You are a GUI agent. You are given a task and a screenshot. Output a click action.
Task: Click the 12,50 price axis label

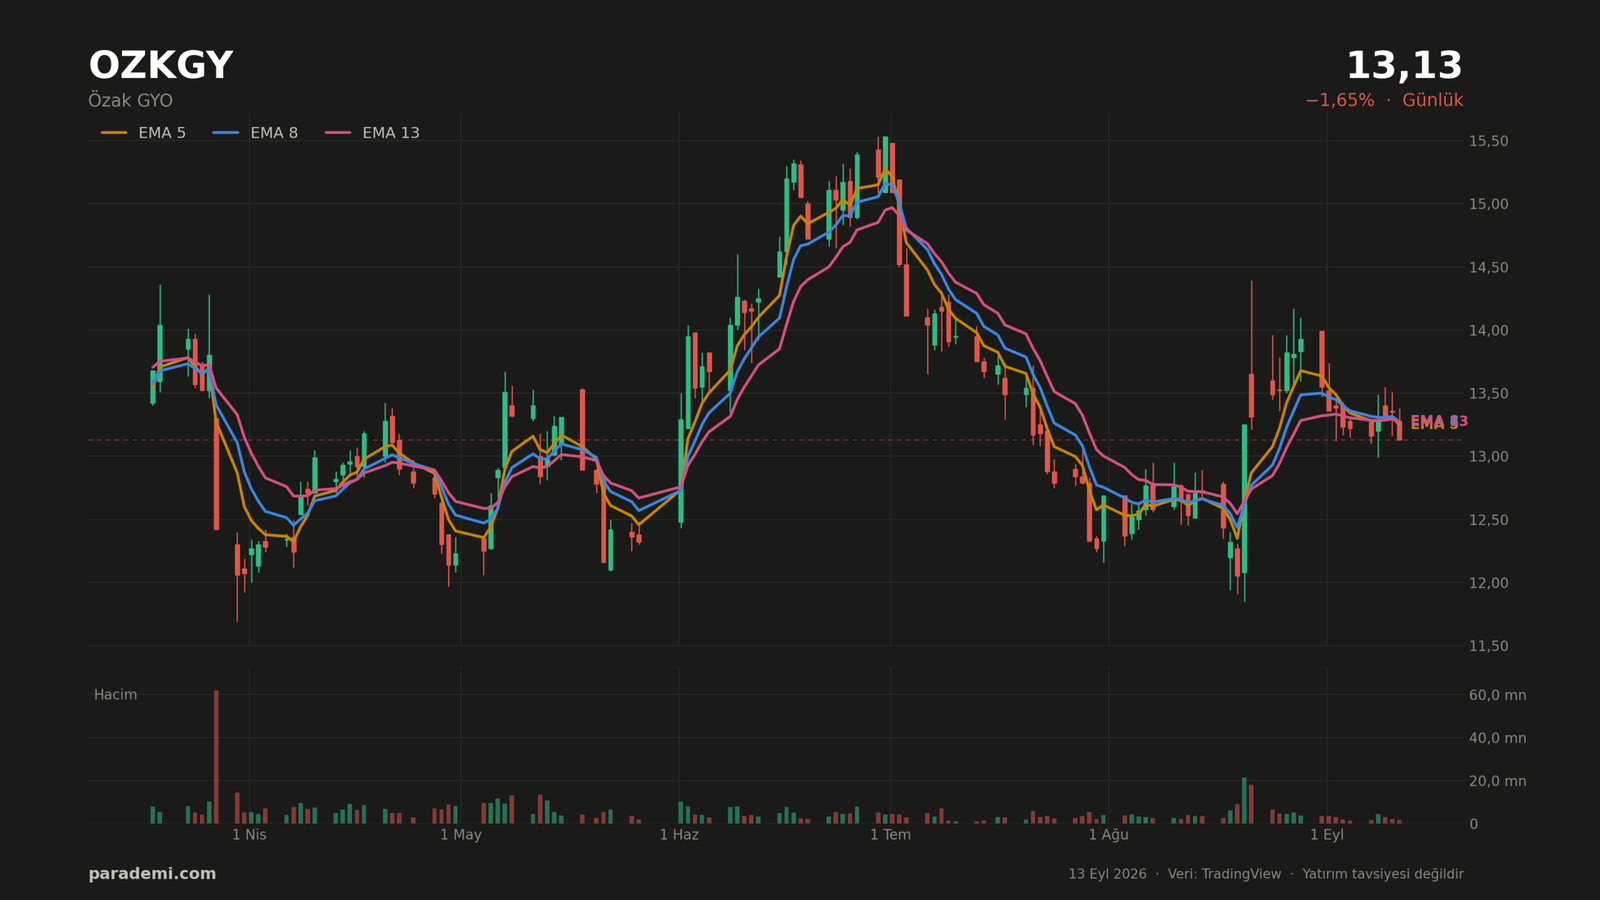point(1488,519)
